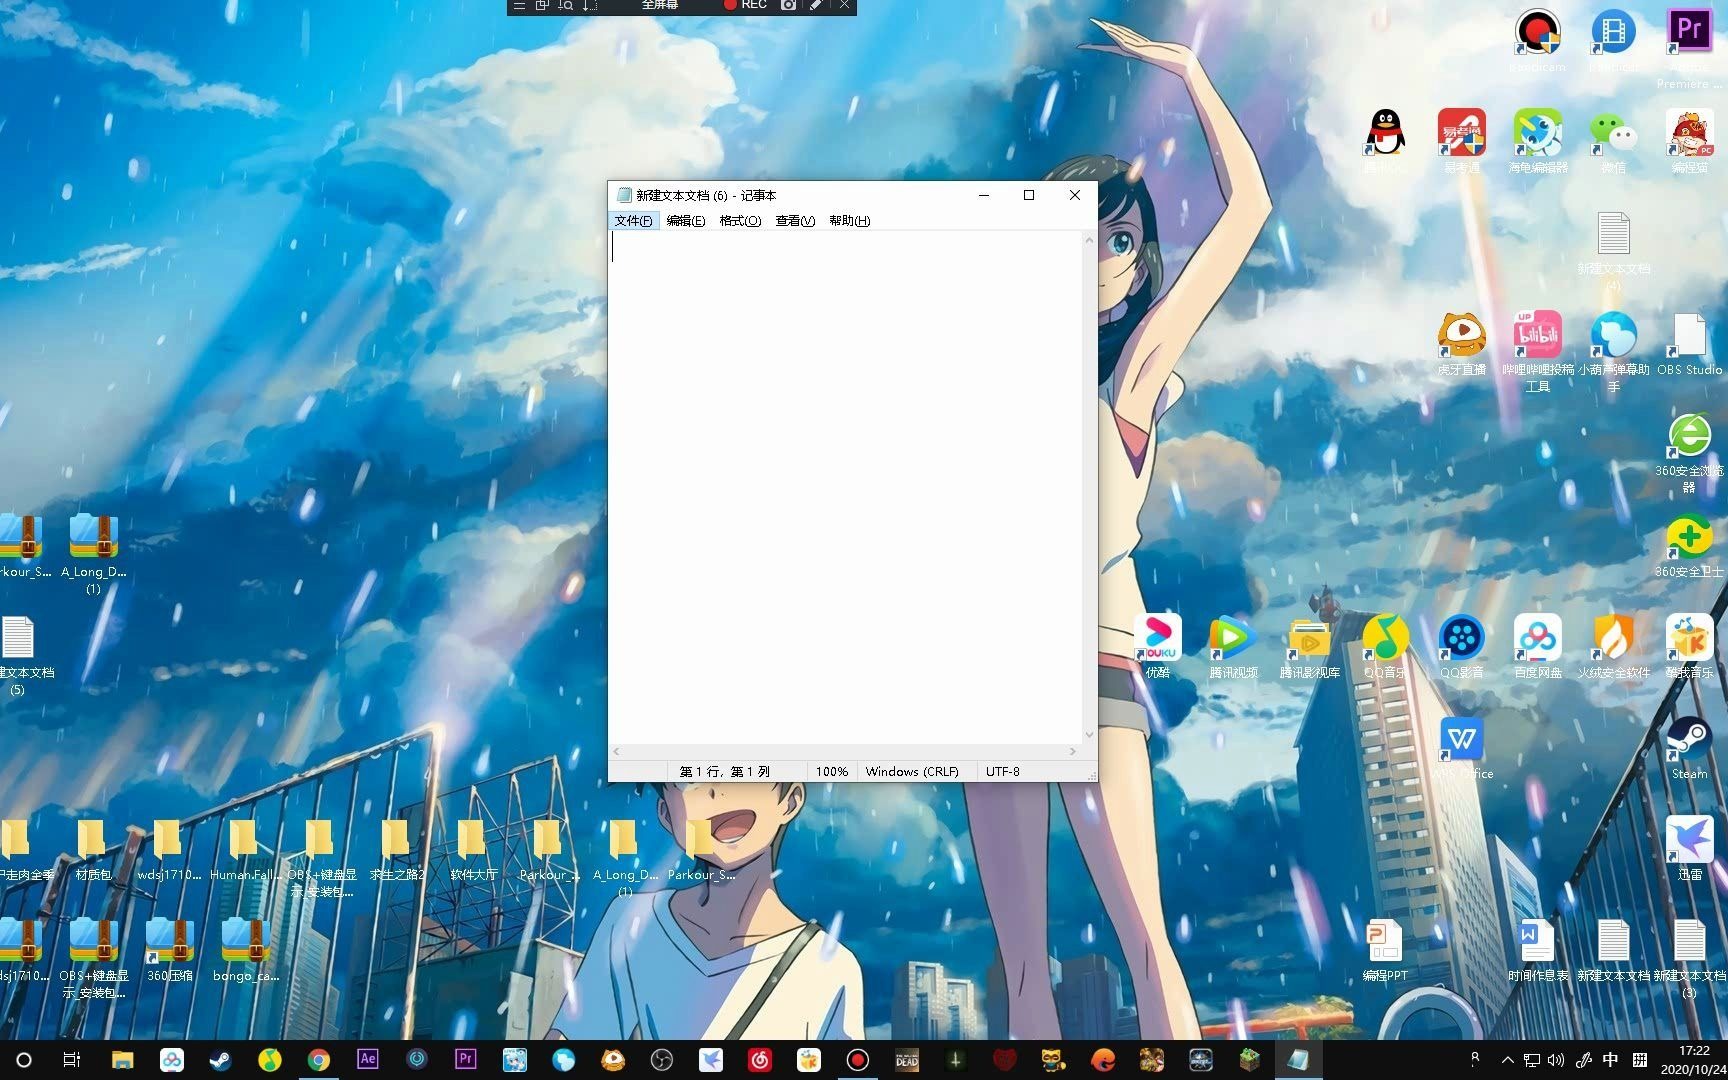Select the 材质包 folder on desktop
Screen dimensions: 1728x1080
pyautogui.click(x=93, y=850)
